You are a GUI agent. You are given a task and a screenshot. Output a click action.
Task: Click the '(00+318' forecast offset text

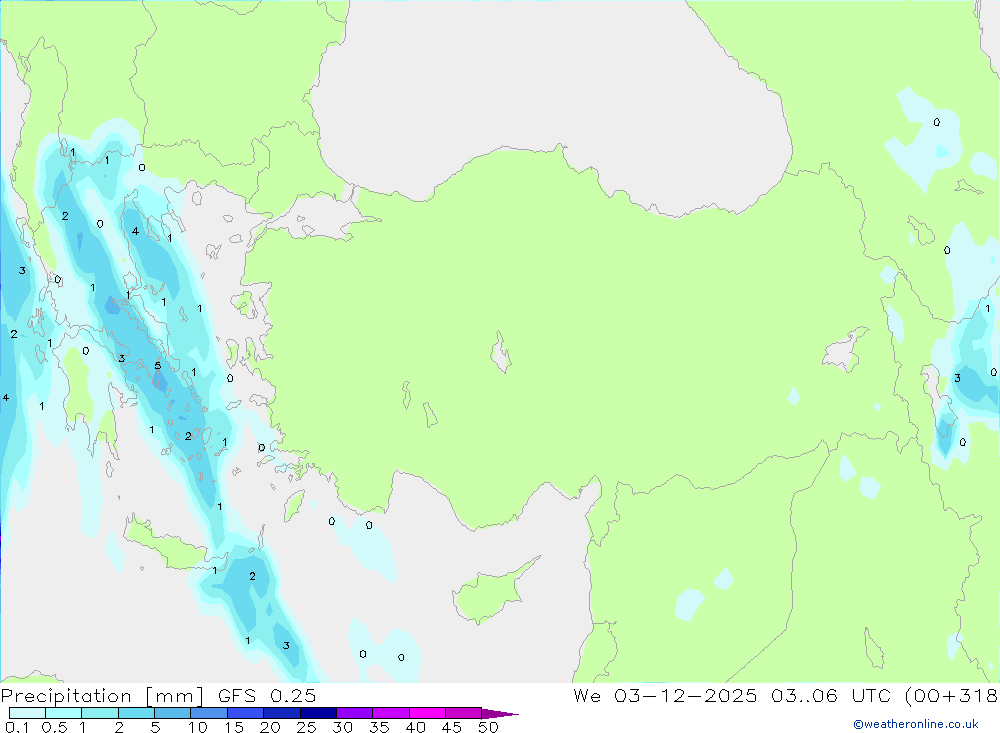coord(952,695)
